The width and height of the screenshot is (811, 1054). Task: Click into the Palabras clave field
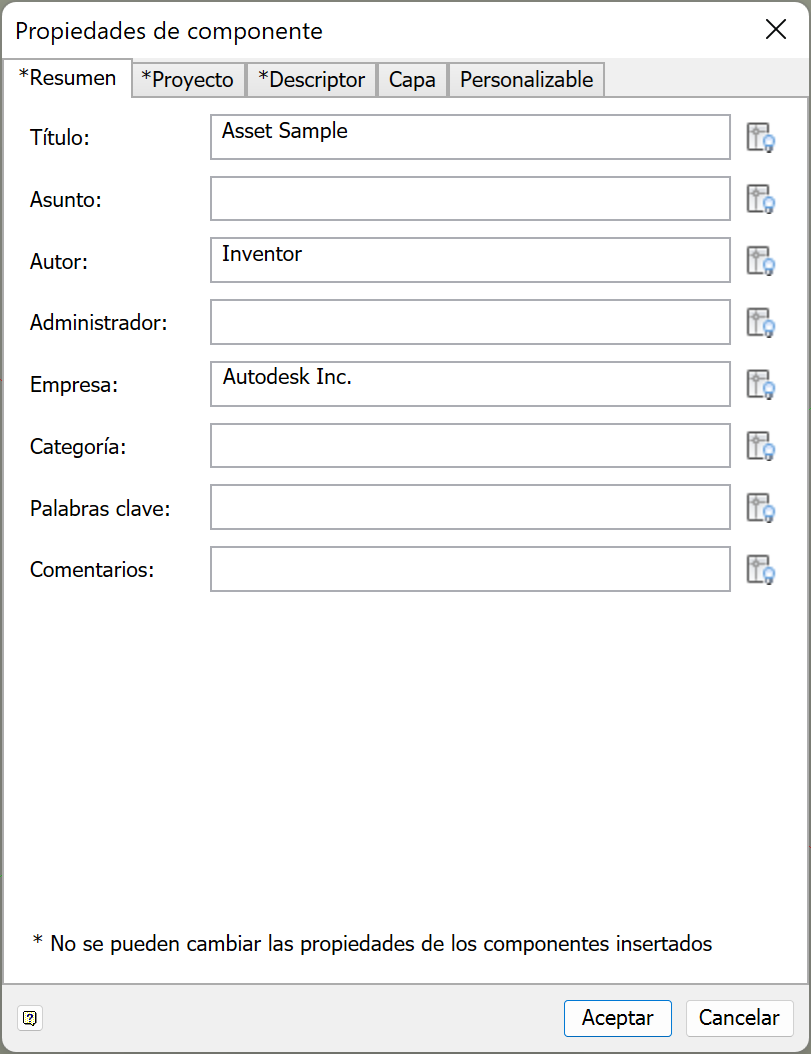(470, 508)
